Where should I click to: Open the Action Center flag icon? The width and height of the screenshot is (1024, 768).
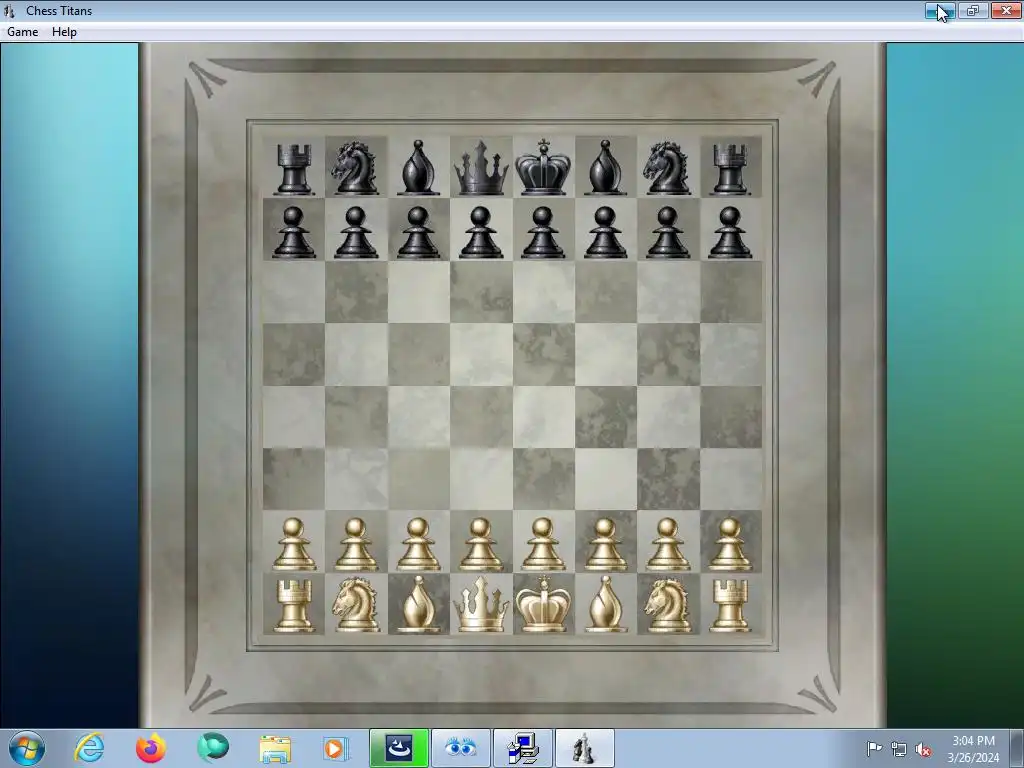(x=874, y=749)
